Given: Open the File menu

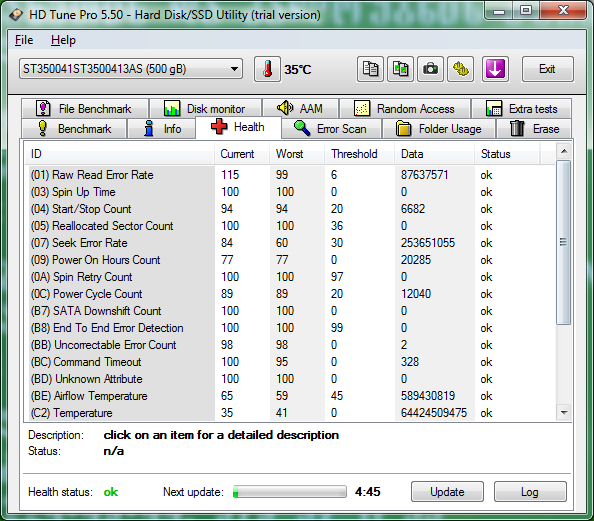Looking at the screenshot, I should [24, 40].
